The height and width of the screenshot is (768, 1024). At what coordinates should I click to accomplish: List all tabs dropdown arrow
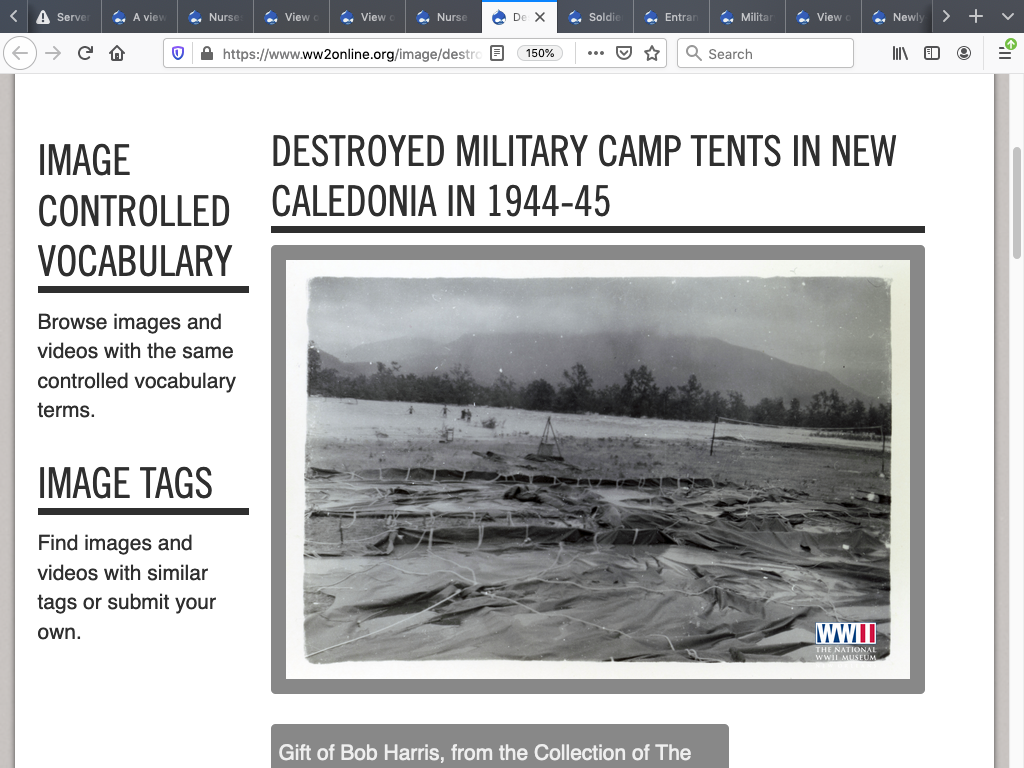point(1007,17)
